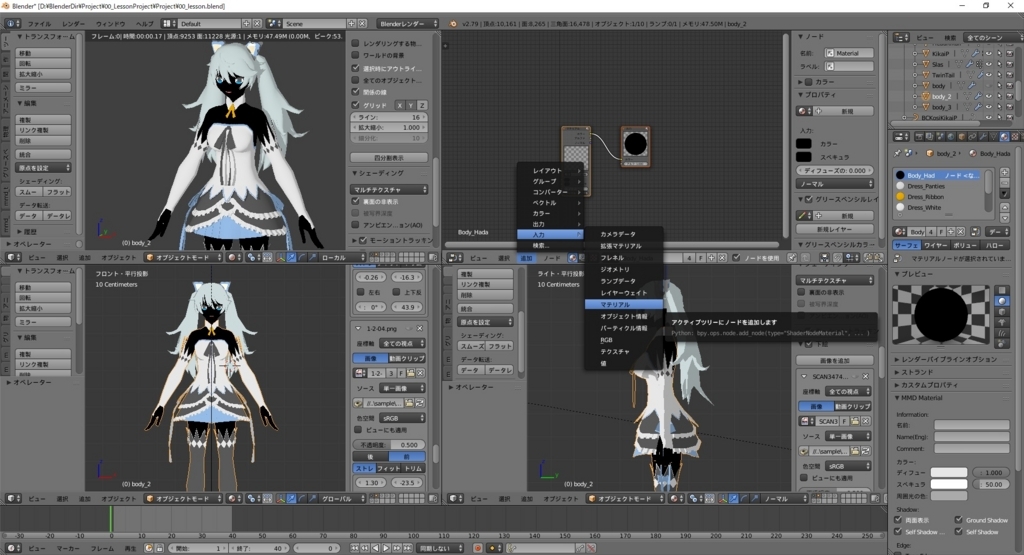Enable the Ground Shadow checkbox

959,520
